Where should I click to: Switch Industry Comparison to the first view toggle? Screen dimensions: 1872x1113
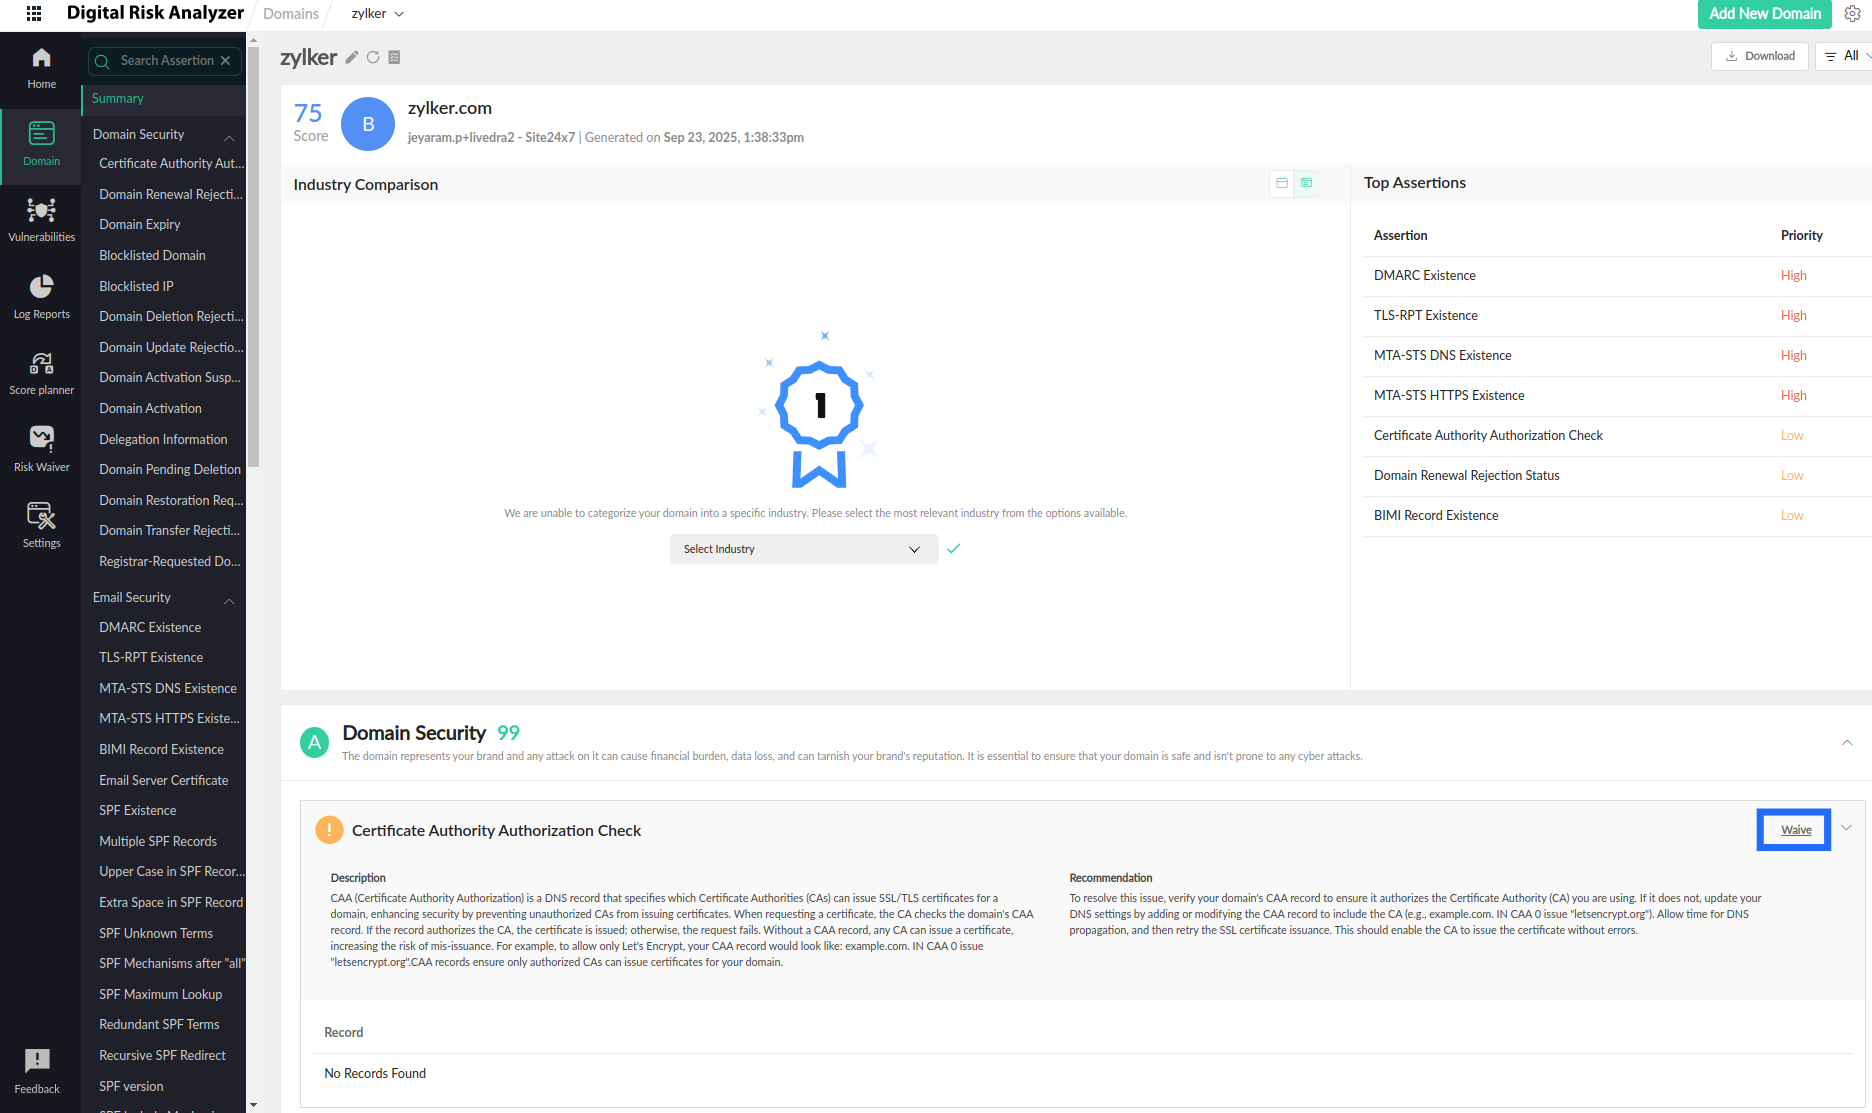(x=1282, y=183)
